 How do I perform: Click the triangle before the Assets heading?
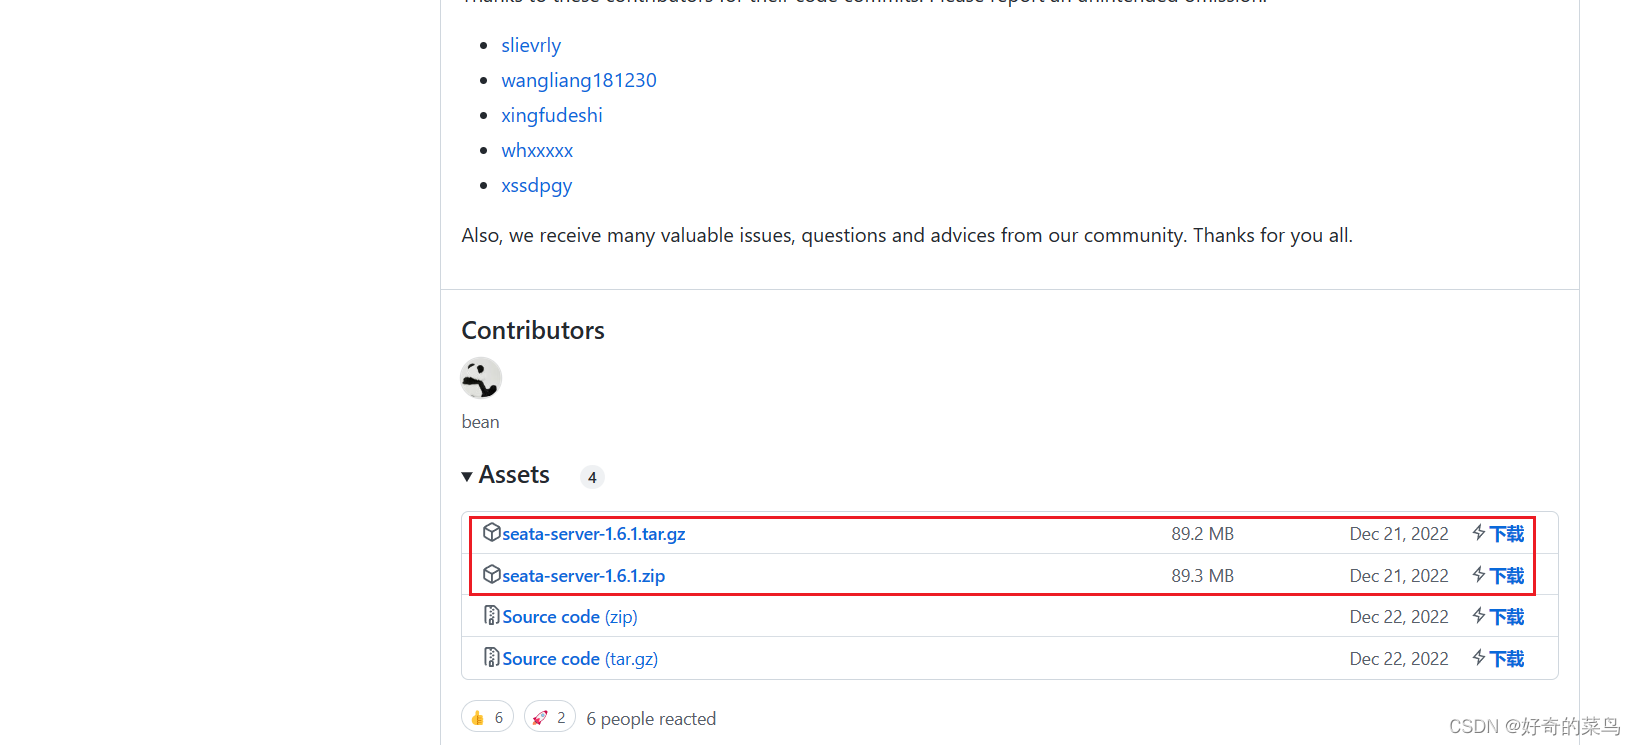click(467, 476)
